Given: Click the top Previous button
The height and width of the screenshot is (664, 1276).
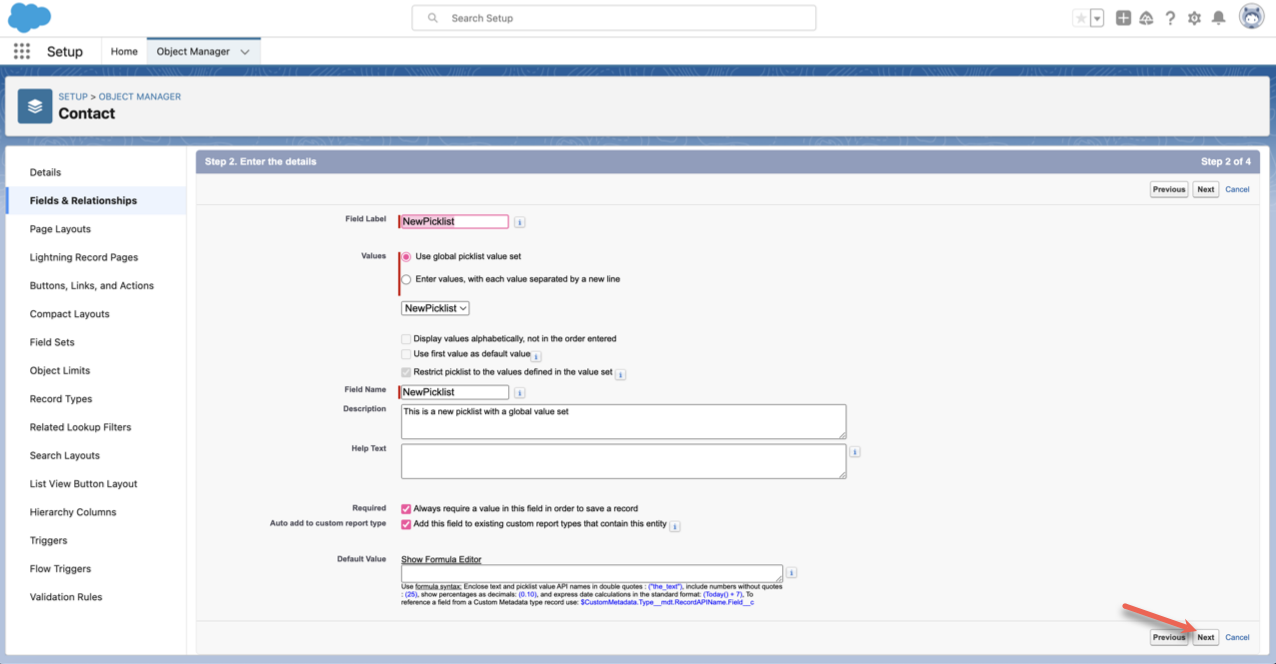Looking at the screenshot, I should [1169, 189].
